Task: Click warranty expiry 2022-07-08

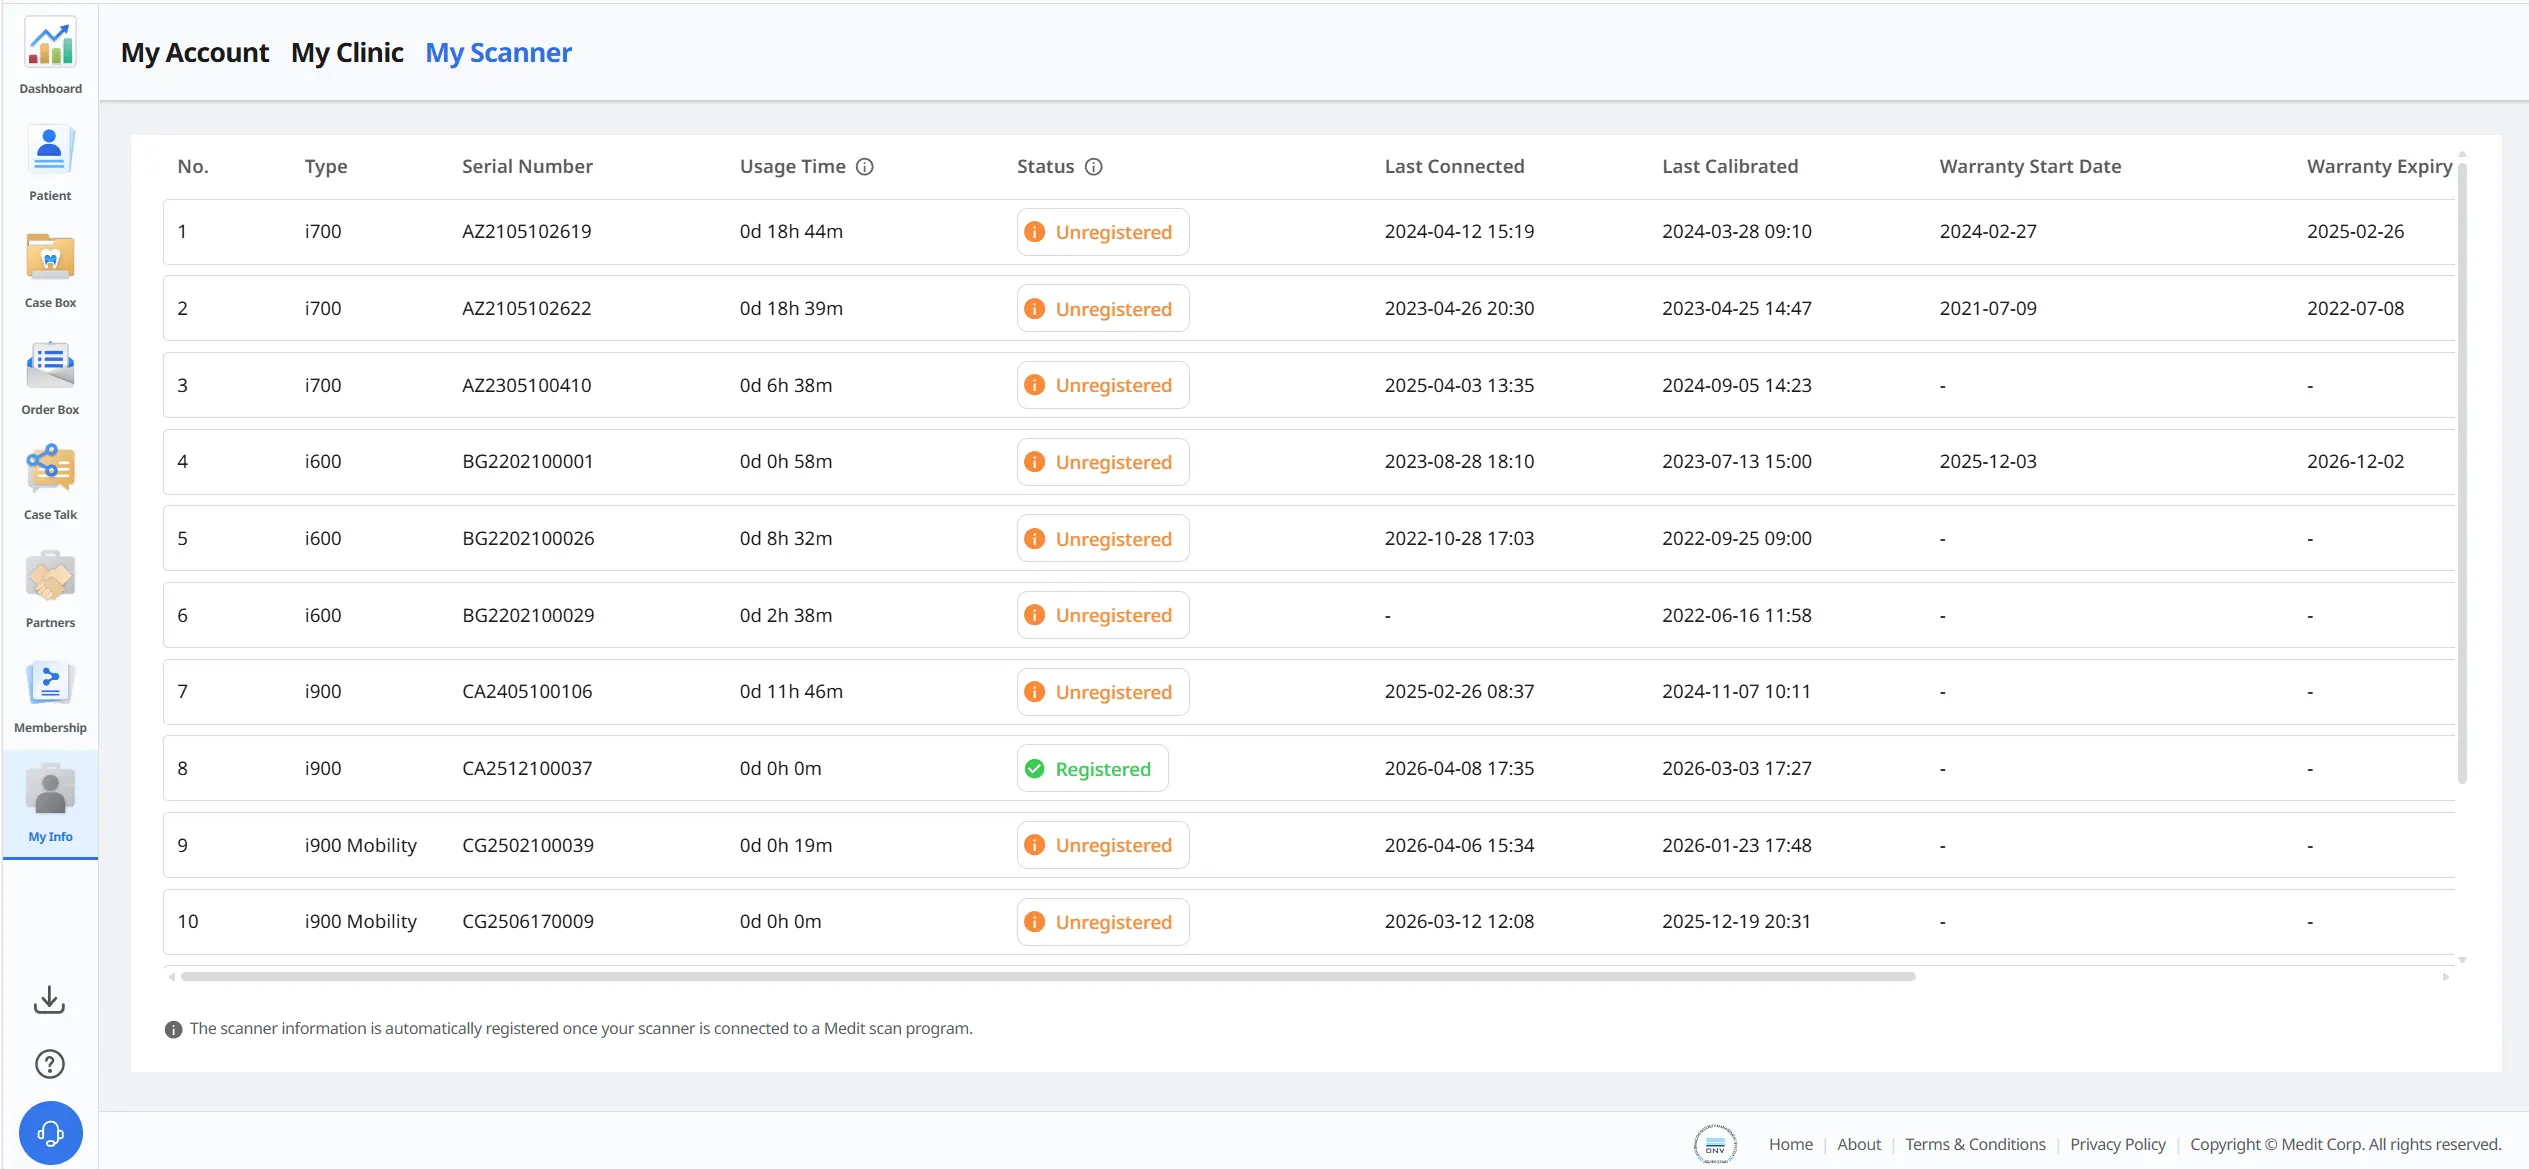Action: pos(2355,309)
